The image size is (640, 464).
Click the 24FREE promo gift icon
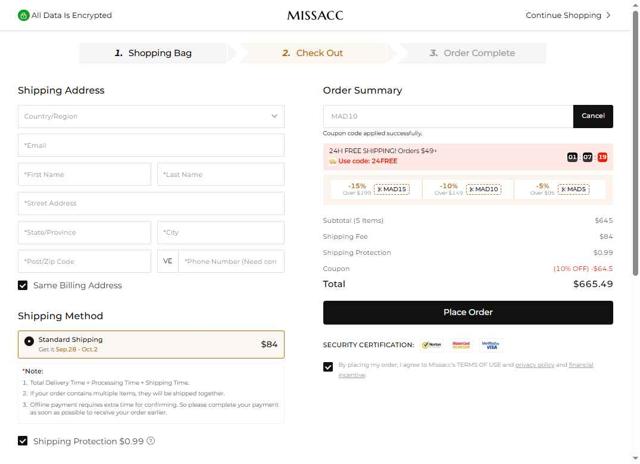coord(333,161)
